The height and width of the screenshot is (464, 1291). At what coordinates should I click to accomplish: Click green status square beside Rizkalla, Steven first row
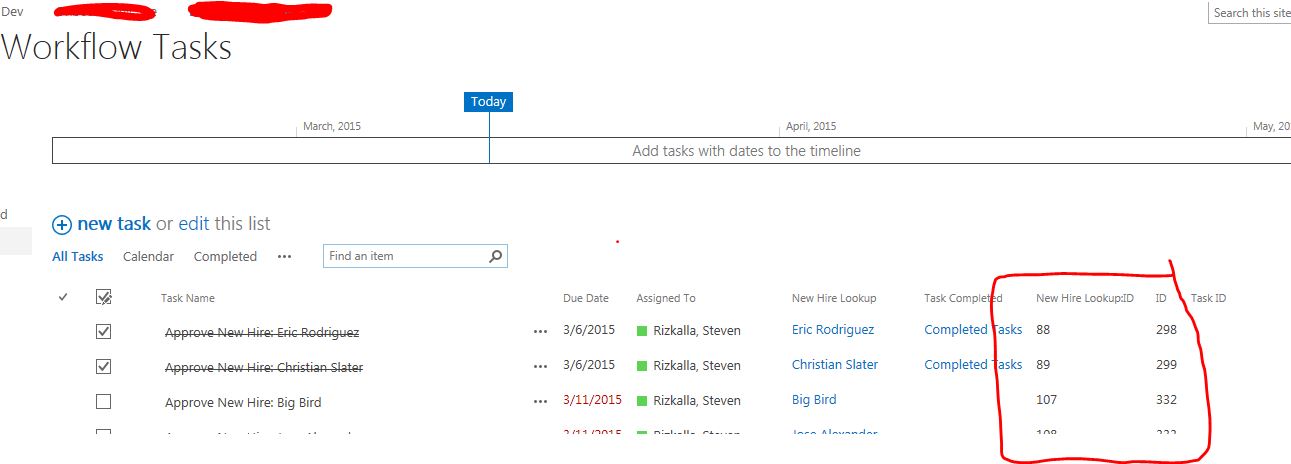click(x=642, y=331)
